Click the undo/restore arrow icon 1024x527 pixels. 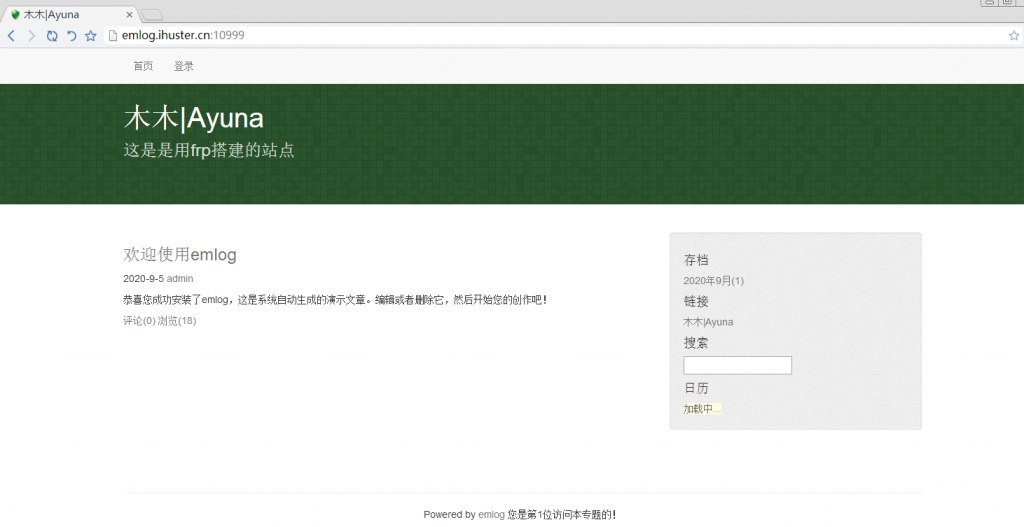(x=71, y=35)
